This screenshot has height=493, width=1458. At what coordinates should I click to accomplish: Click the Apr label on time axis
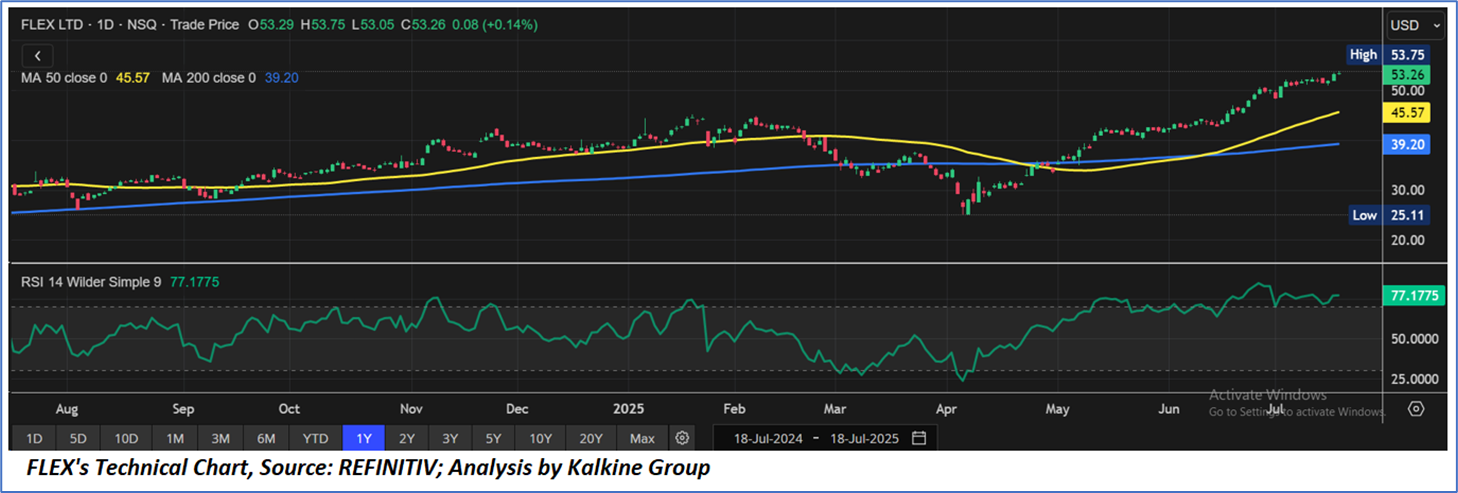pyautogui.click(x=945, y=409)
